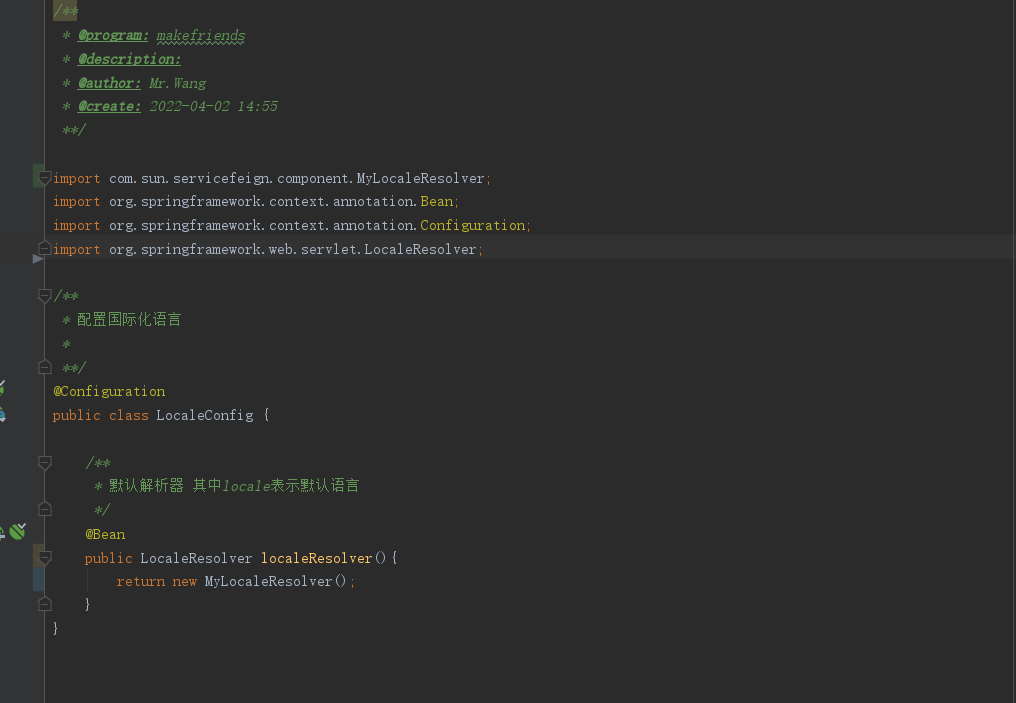Screen dimensions: 1016x703
Task: Click the new keyword before MyLocaleResolver()
Action: pos(185,581)
